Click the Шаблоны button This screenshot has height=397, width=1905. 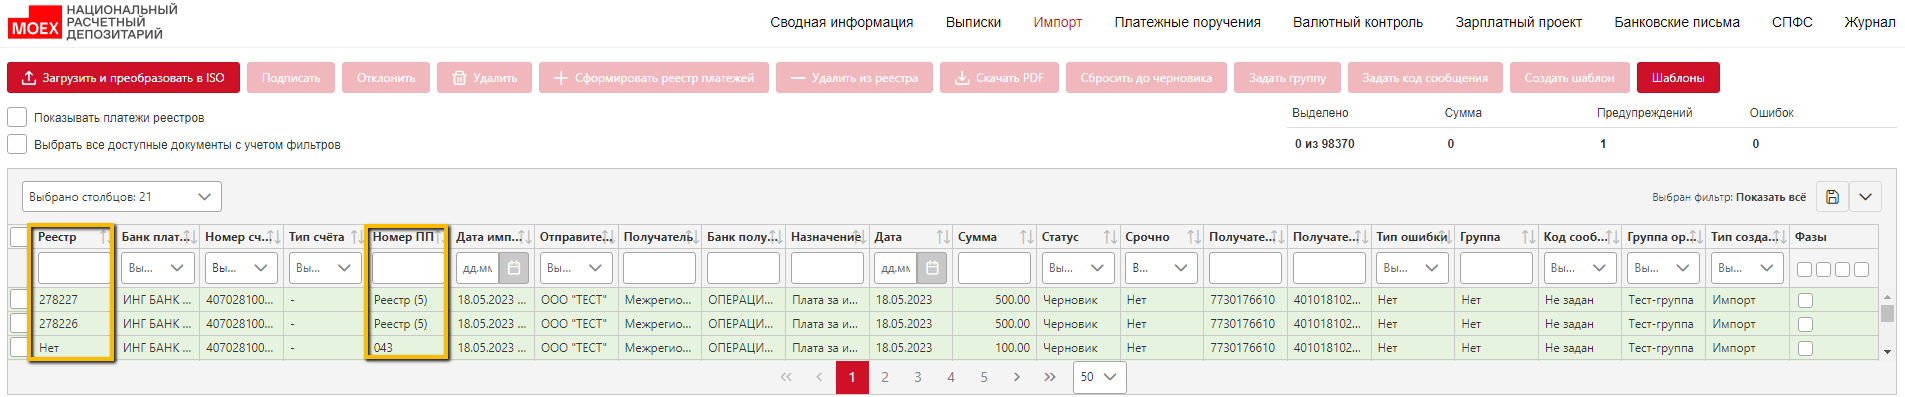(1678, 78)
